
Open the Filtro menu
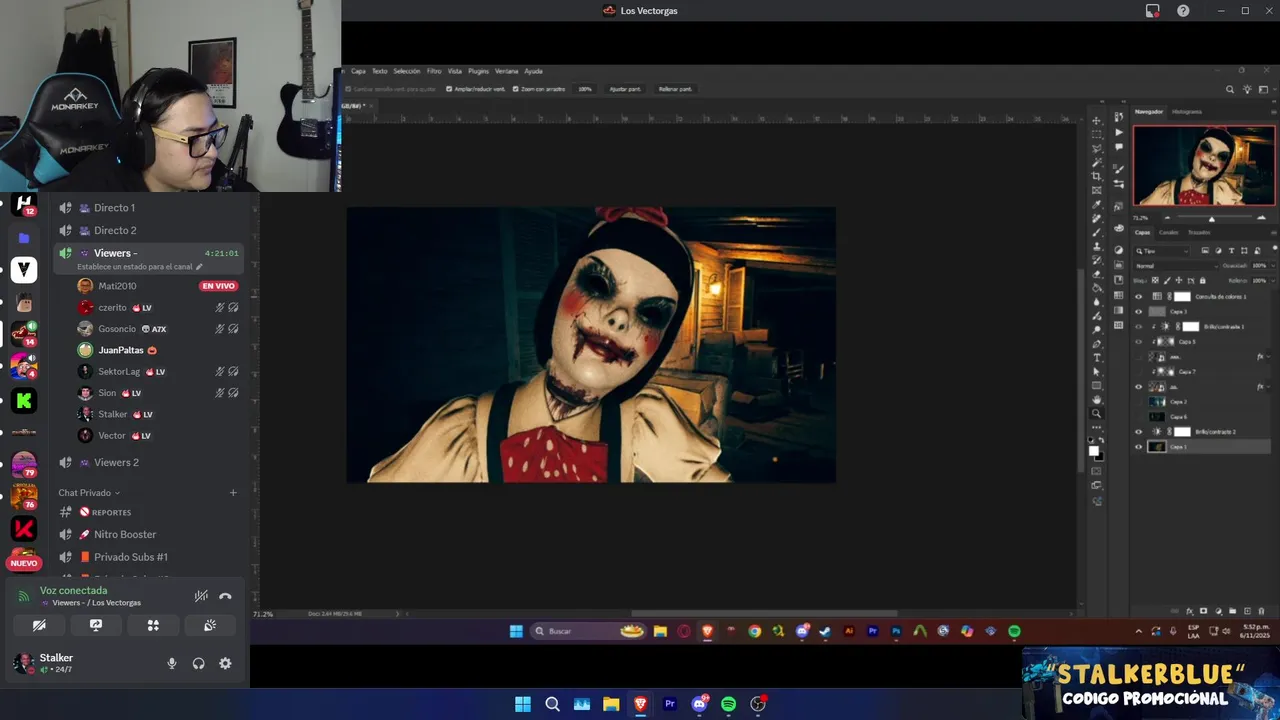(x=434, y=71)
